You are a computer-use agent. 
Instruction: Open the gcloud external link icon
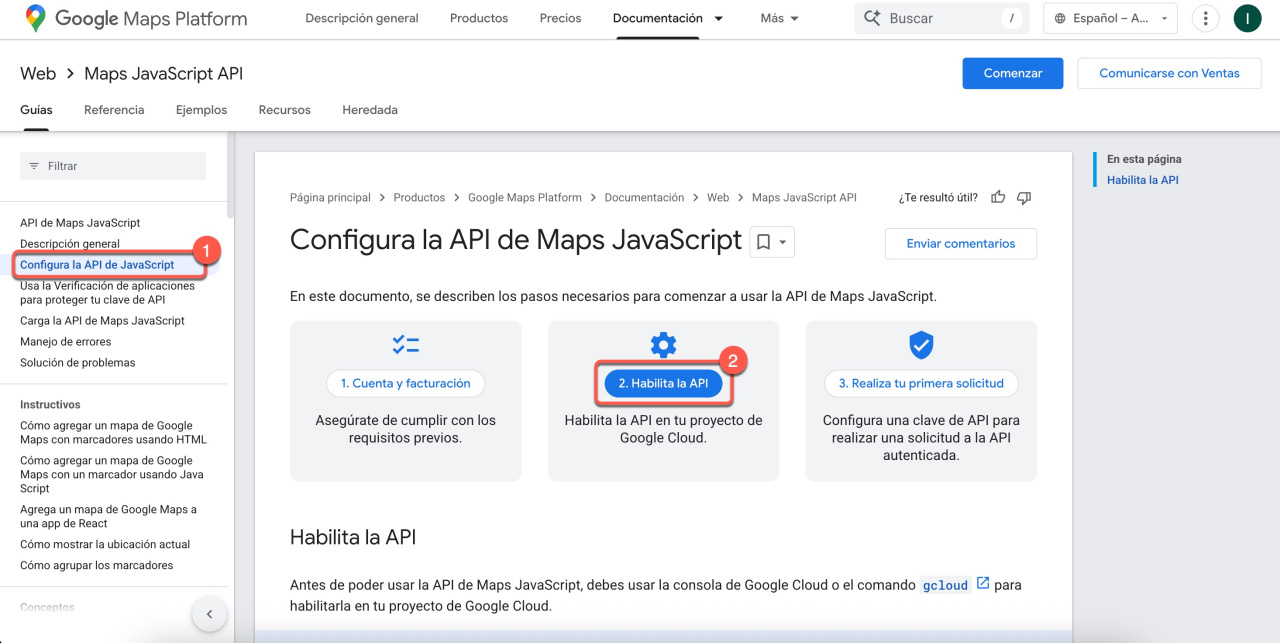pos(983,584)
